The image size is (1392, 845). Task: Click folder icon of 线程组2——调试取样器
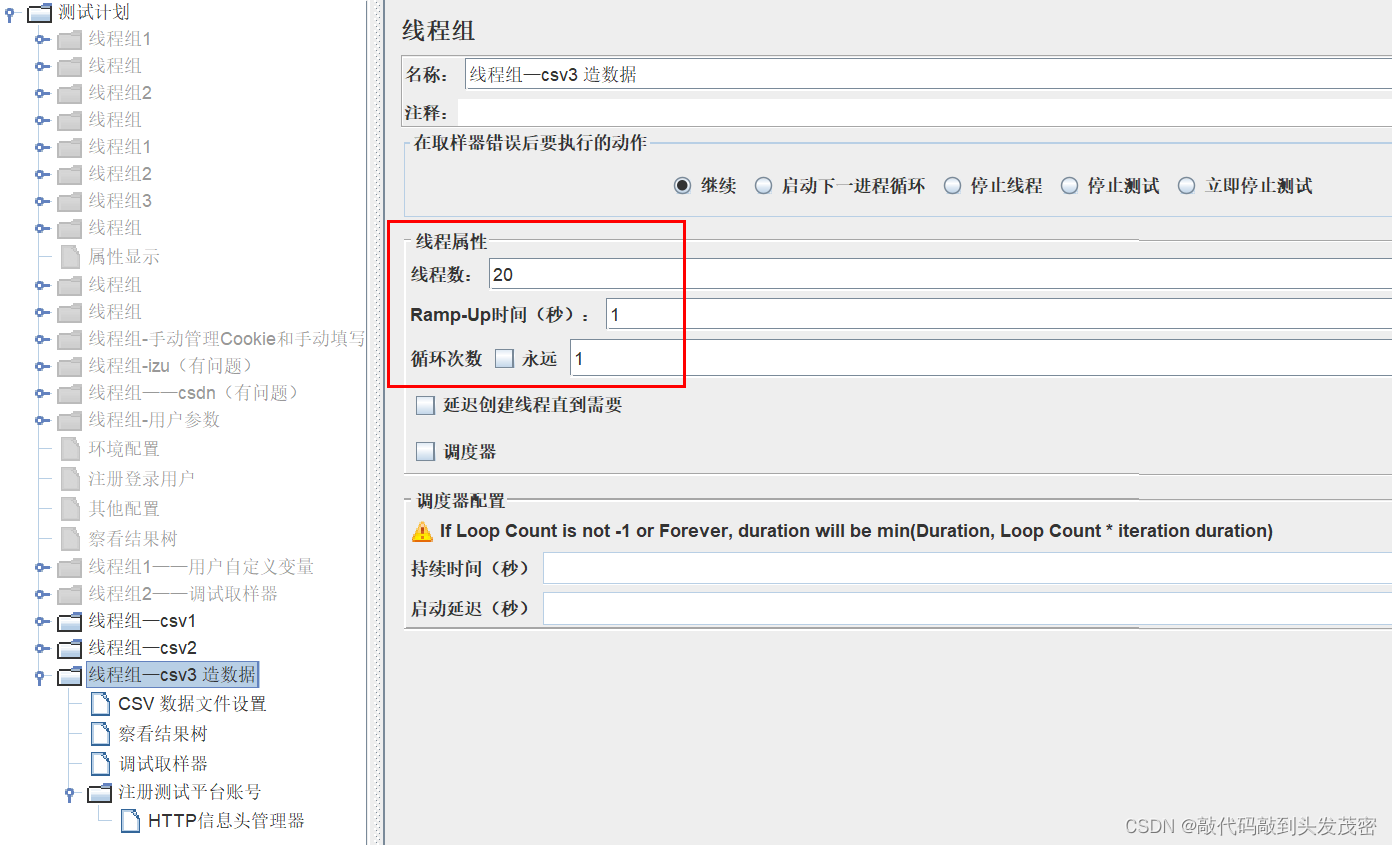pos(69,595)
